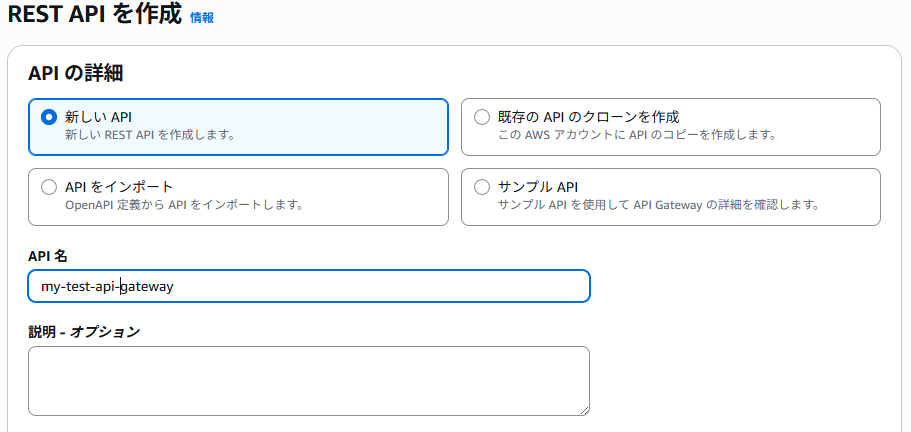Grab the 説明 text area resize handle
This screenshot has height=432, width=911.
583,409
